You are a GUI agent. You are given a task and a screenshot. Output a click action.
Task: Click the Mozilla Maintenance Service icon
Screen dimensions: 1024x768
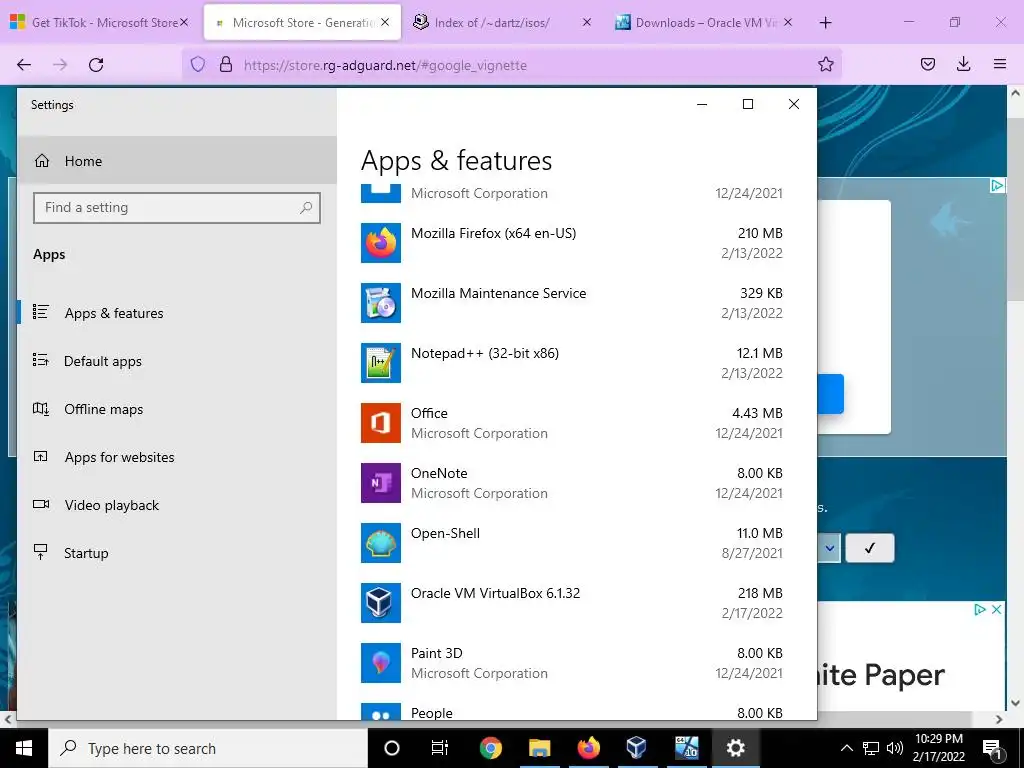click(381, 303)
